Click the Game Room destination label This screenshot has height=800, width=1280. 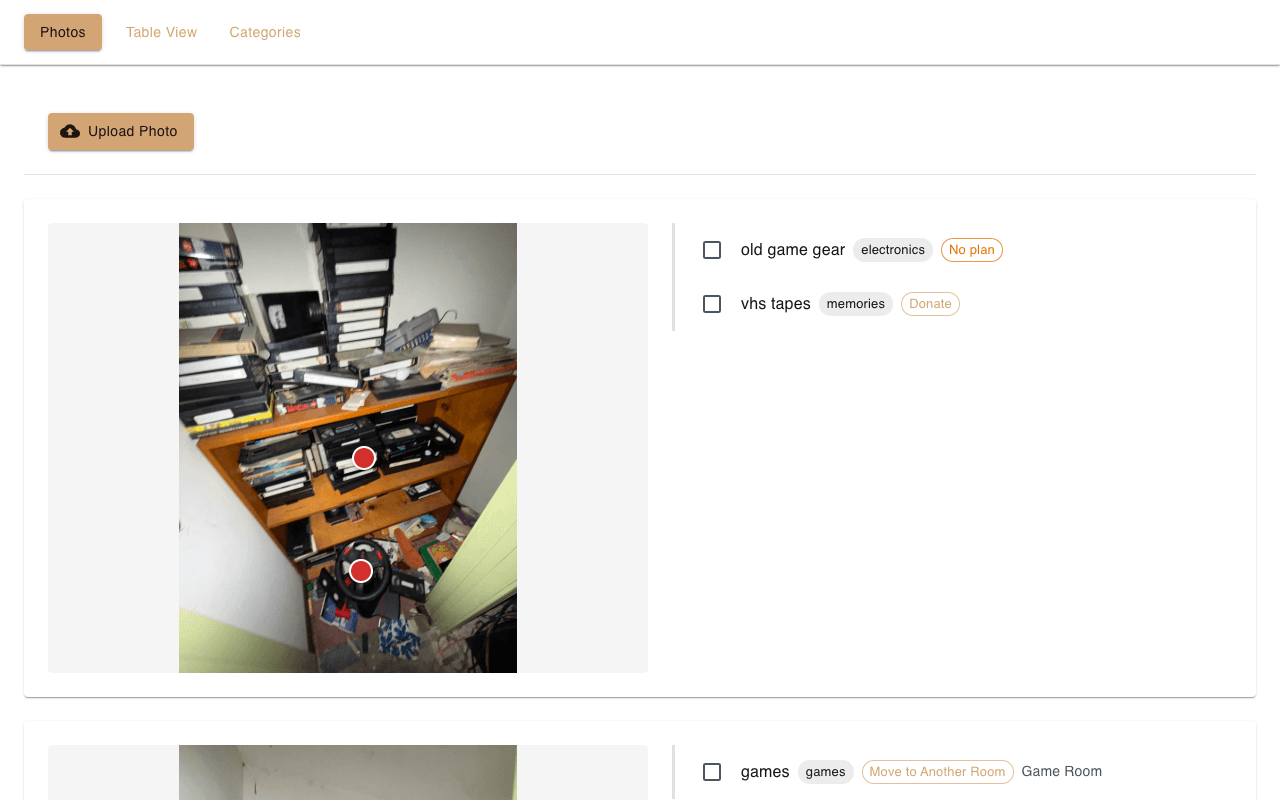pos(1062,772)
